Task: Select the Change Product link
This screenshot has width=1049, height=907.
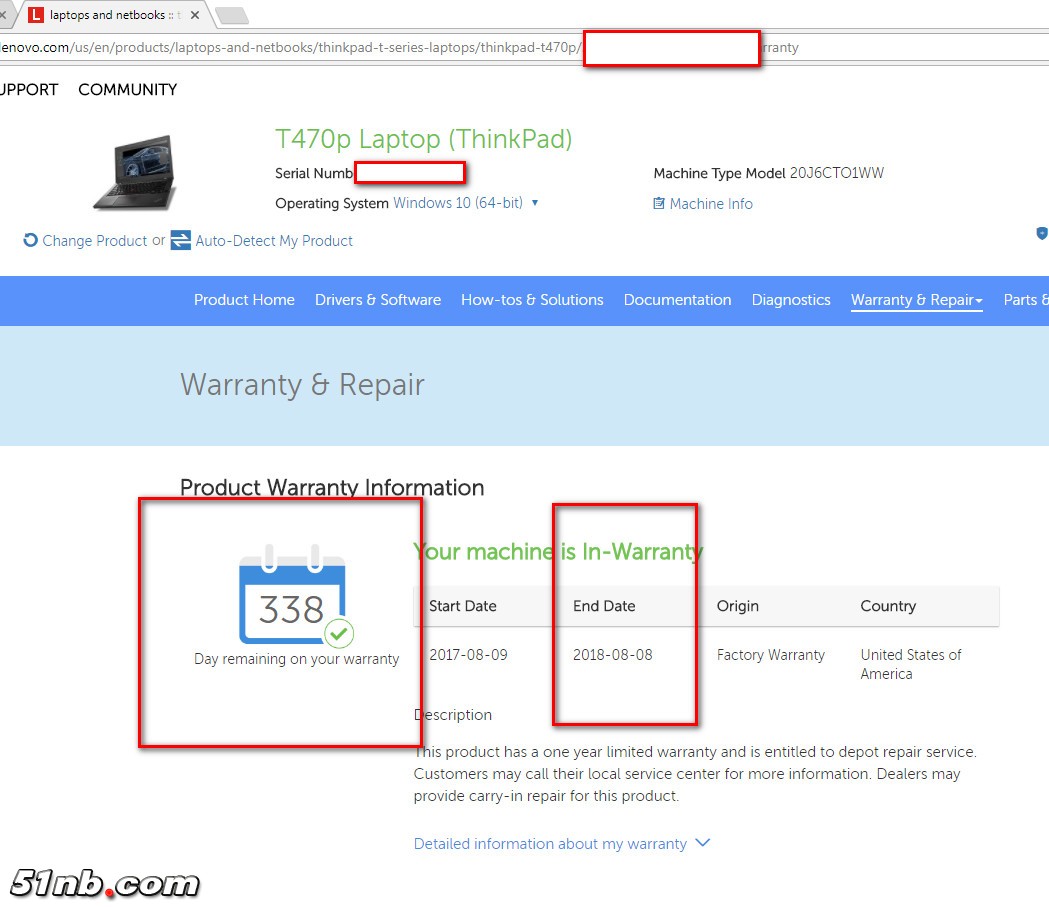Action: coord(94,241)
